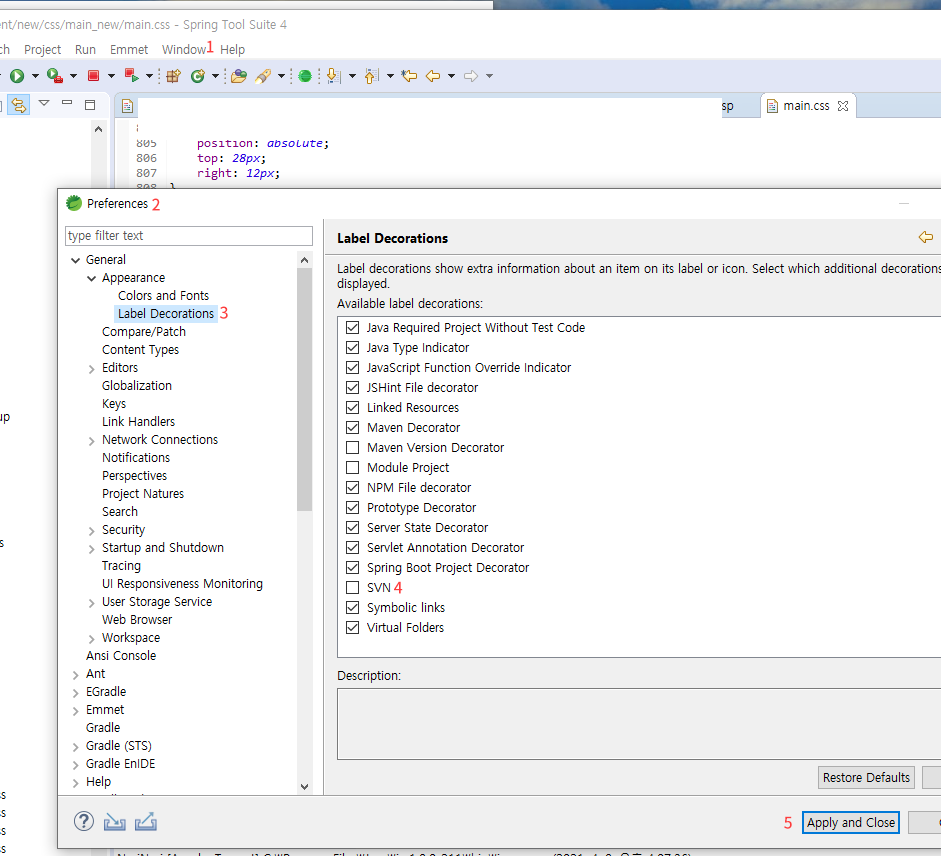Screen dimensions: 941x856
Task: Click the green new class toolbar icon
Action: (197, 76)
